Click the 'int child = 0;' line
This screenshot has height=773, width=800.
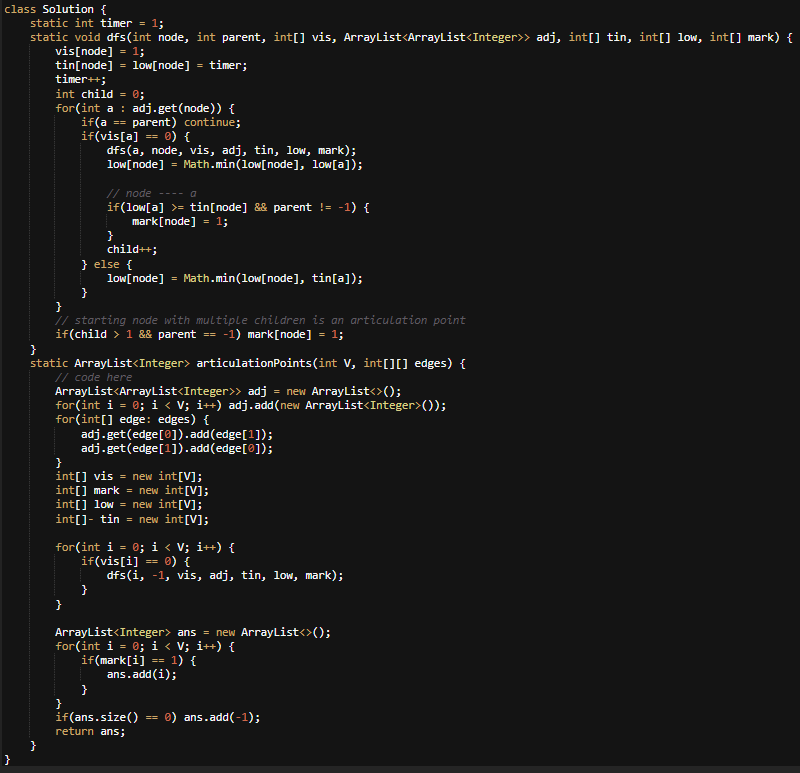[x=100, y=94]
